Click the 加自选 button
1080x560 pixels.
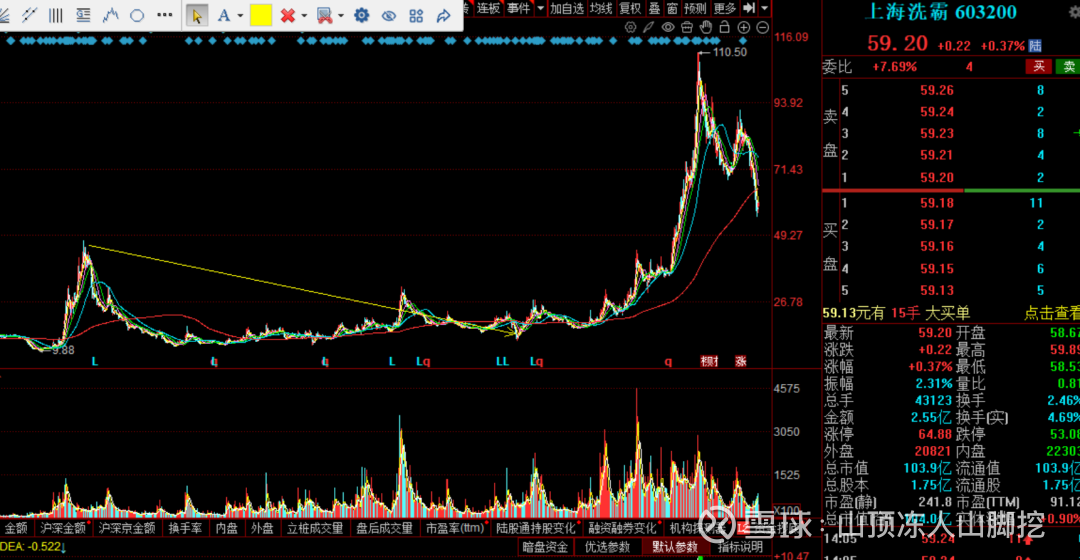pyautogui.click(x=567, y=8)
